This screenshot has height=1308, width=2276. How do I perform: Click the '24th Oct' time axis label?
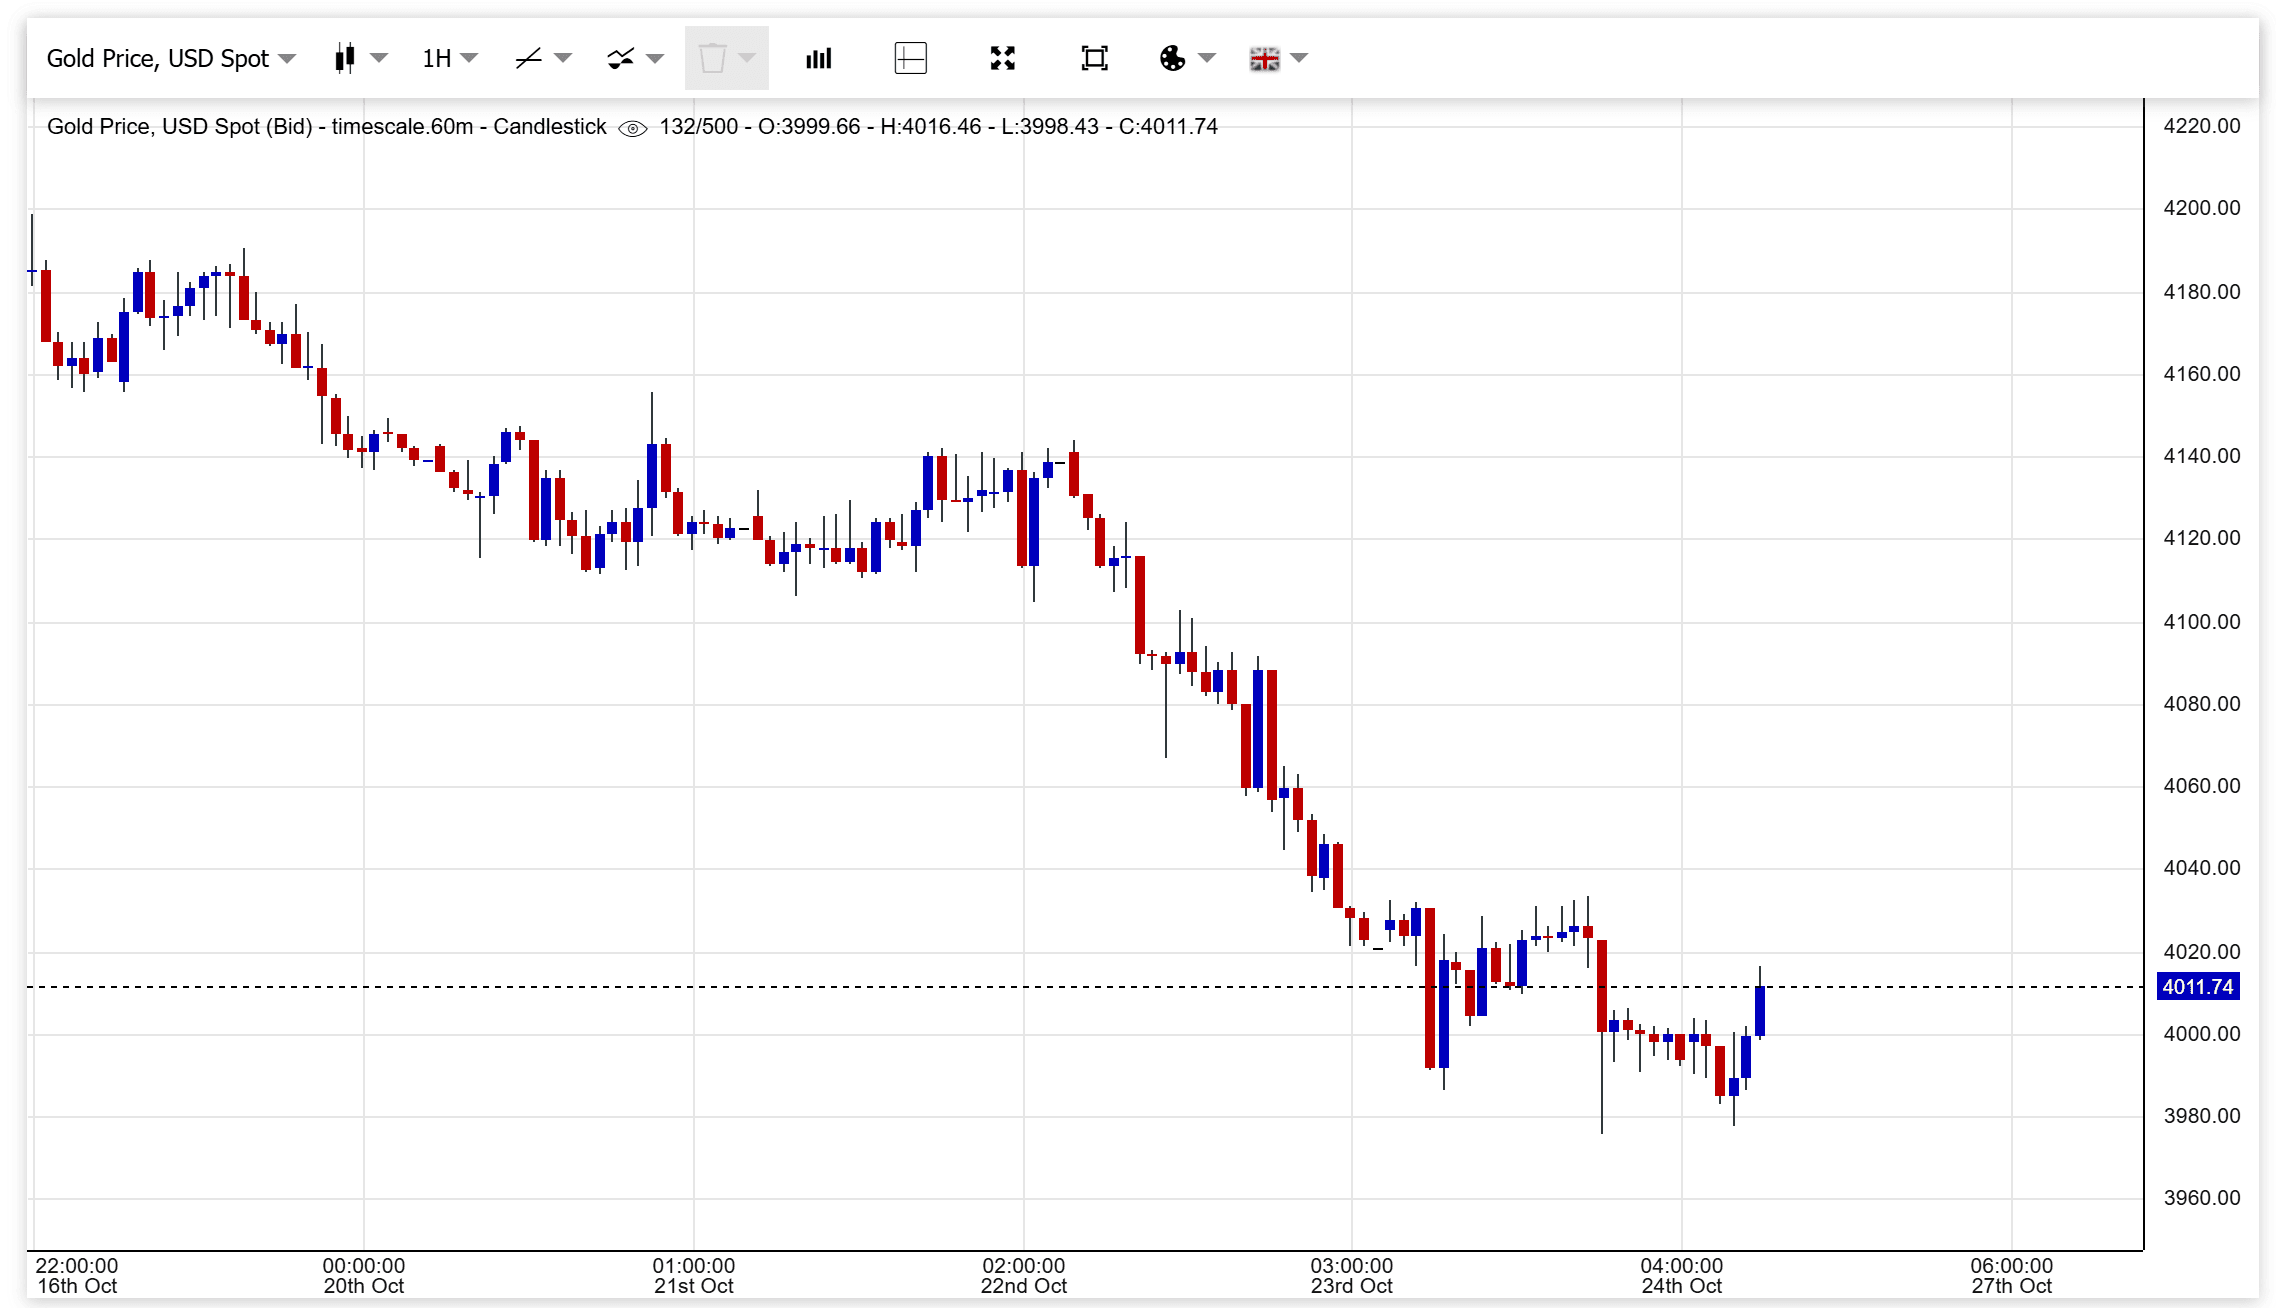[x=1682, y=1287]
